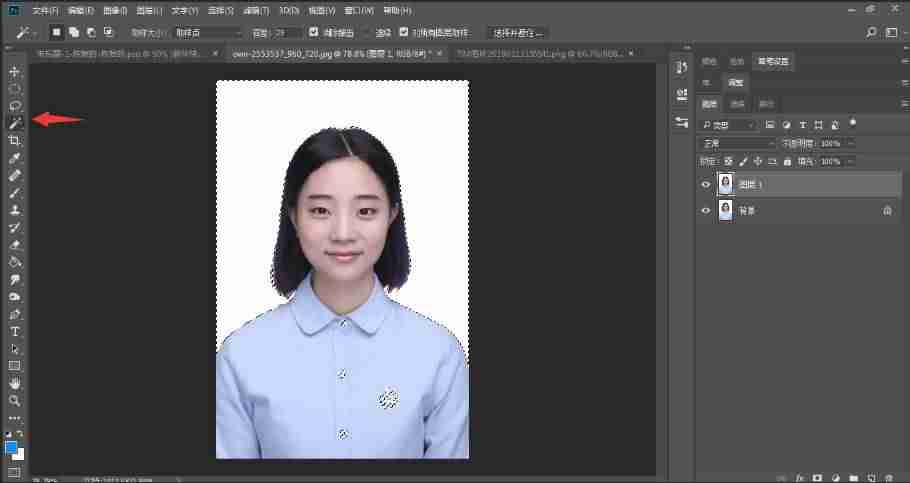Select Layer 1 thumbnail in Layers panel
This screenshot has height=483, width=910.
pyautogui.click(x=725, y=184)
